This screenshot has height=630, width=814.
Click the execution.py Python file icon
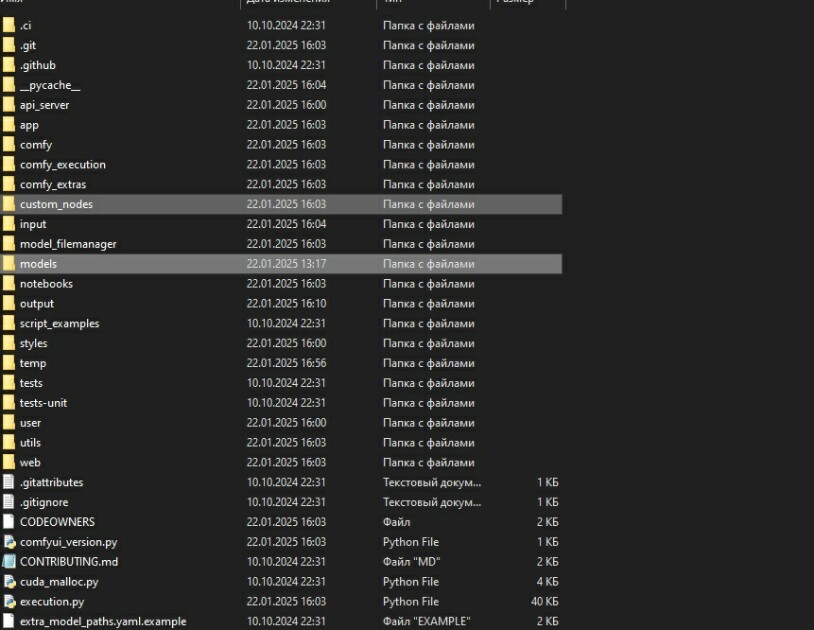point(9,601)
